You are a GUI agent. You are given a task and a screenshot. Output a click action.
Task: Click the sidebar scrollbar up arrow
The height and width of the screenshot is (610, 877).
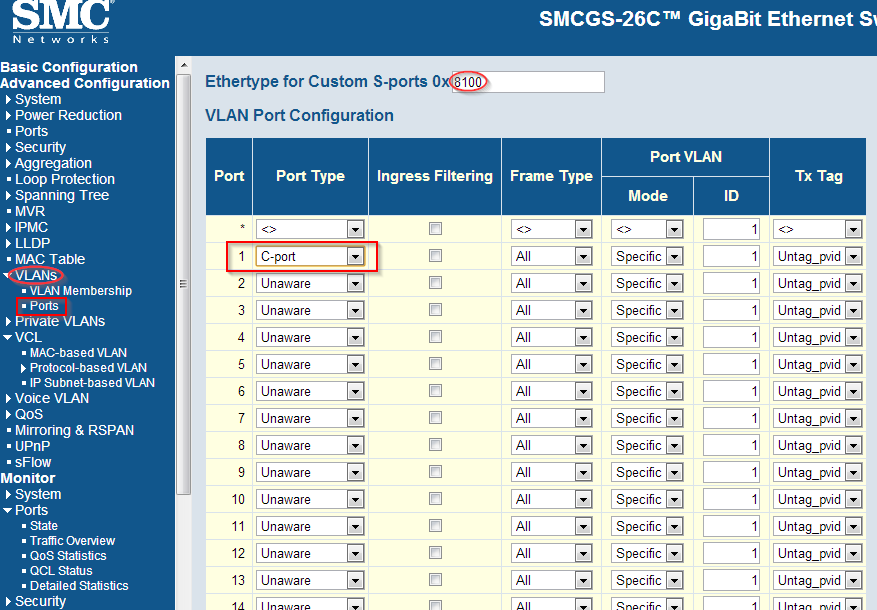pyautogui.click(x=182, y=65)
